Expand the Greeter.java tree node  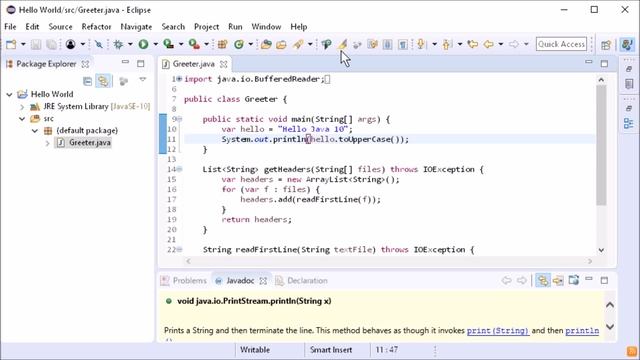47,143
